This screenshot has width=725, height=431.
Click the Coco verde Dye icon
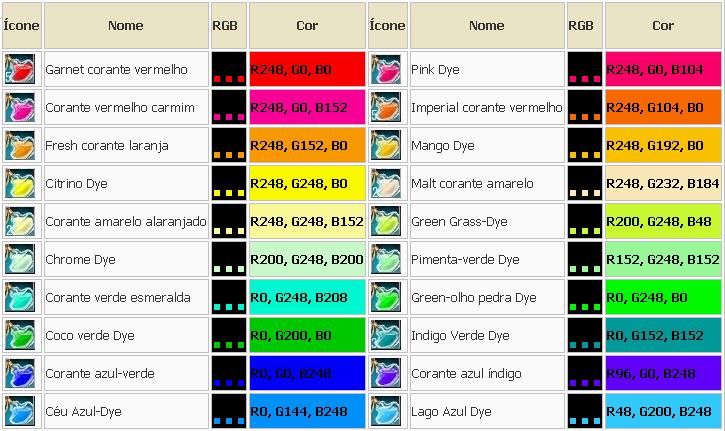click(20, 334)
